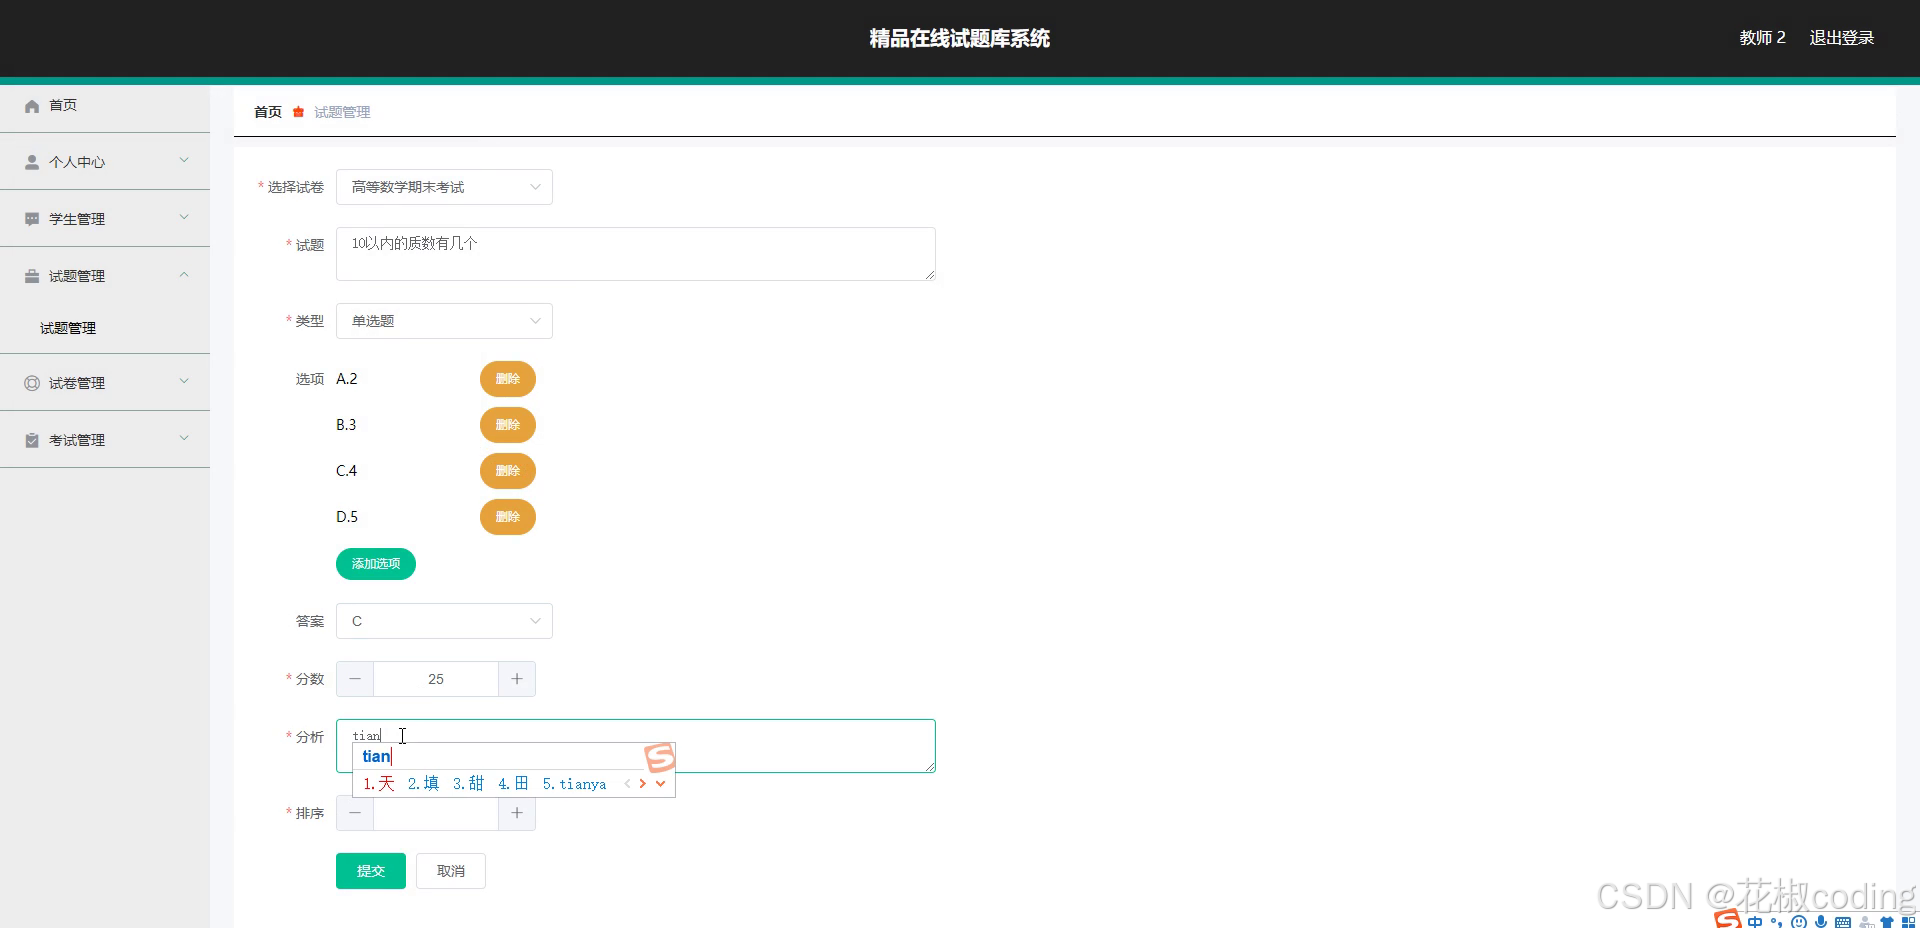Choose IME candidate 5.tianya

pyautogui.click(x=575, y=784)
